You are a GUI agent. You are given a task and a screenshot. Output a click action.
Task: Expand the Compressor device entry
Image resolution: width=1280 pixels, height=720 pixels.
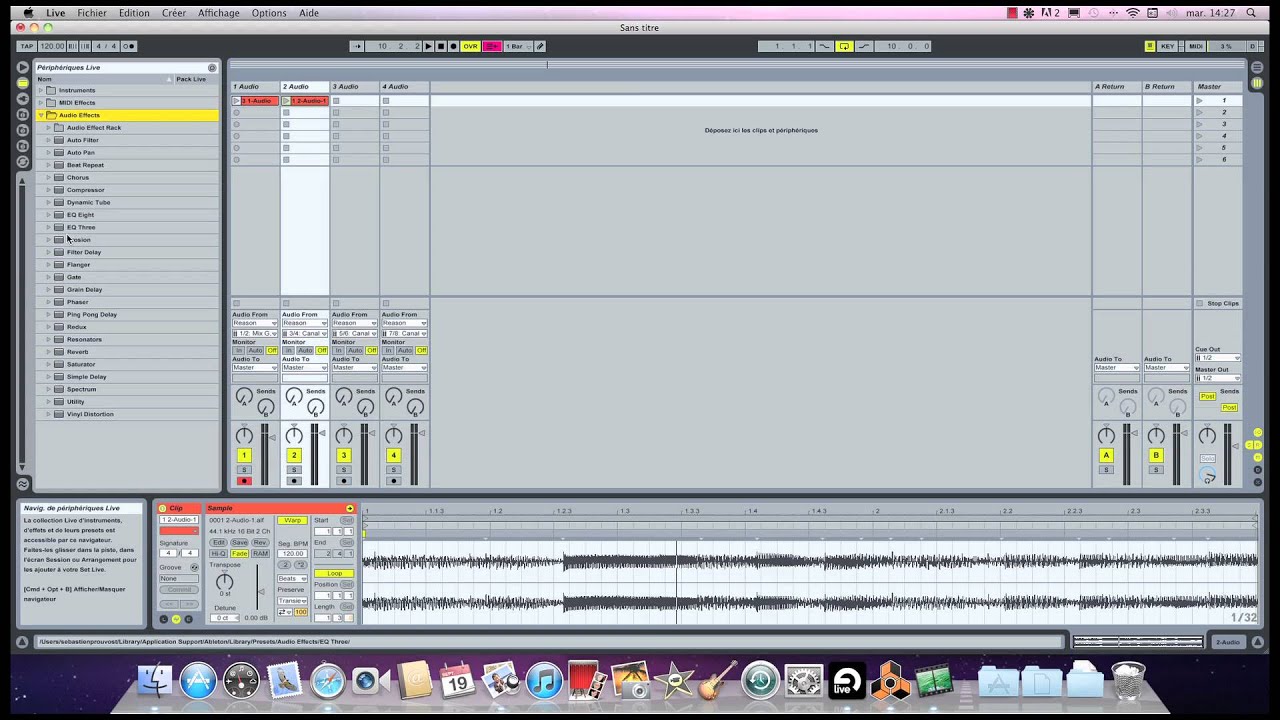(x=48, y=190)
